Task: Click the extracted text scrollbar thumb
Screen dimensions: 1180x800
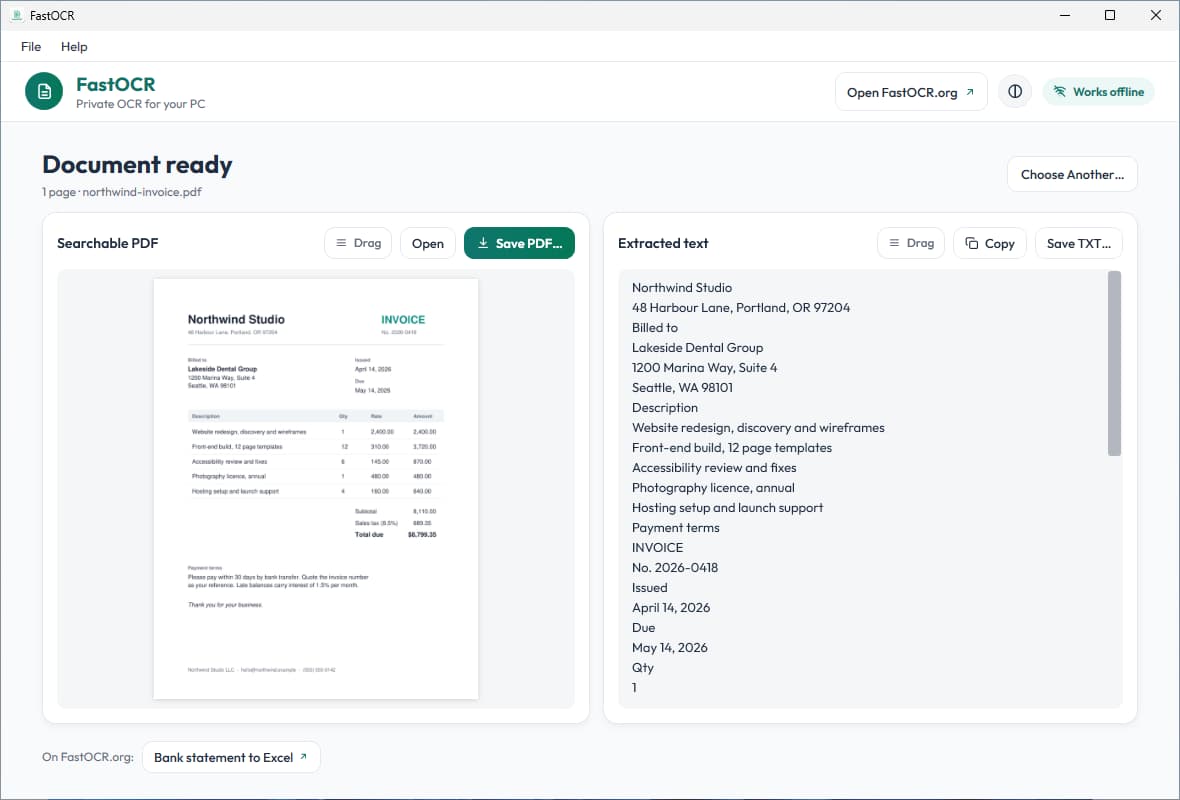Action: coord(1115,363)
